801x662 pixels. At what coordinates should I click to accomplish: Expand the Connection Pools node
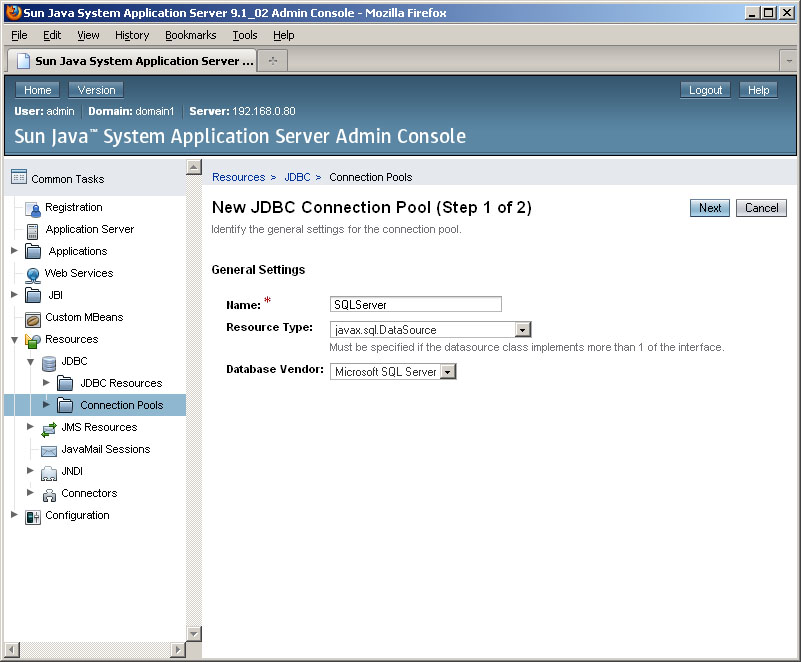click(x=46, y=404)
